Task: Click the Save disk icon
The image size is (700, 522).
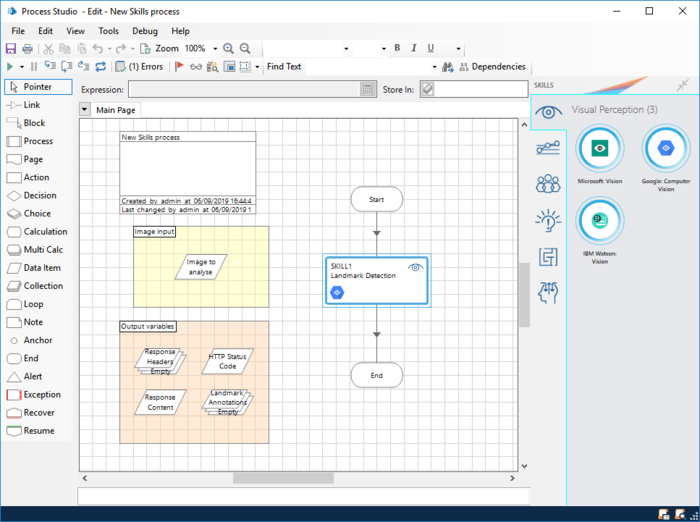Action: point(11,48)
